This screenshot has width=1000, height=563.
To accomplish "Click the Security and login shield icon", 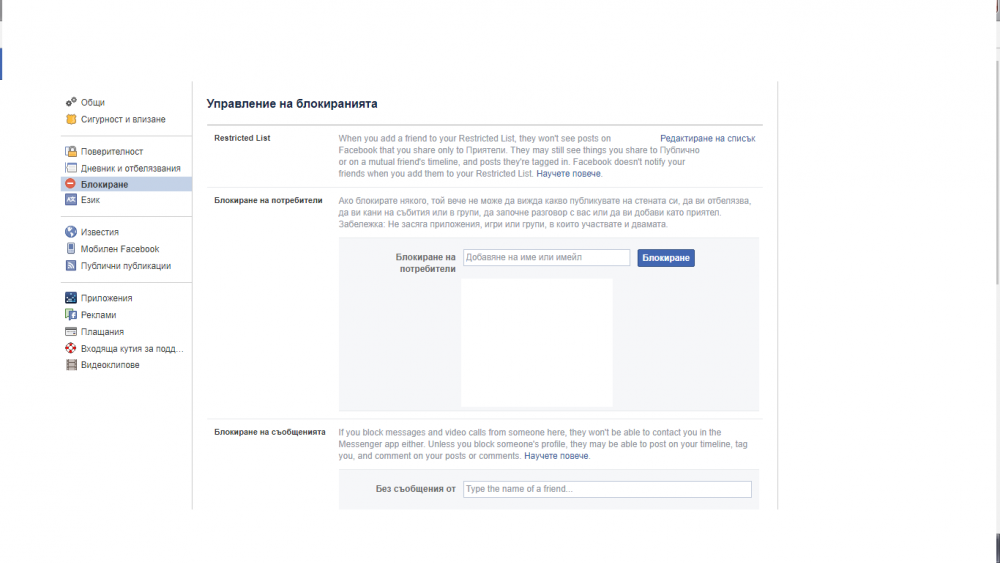I will point(71,119).
